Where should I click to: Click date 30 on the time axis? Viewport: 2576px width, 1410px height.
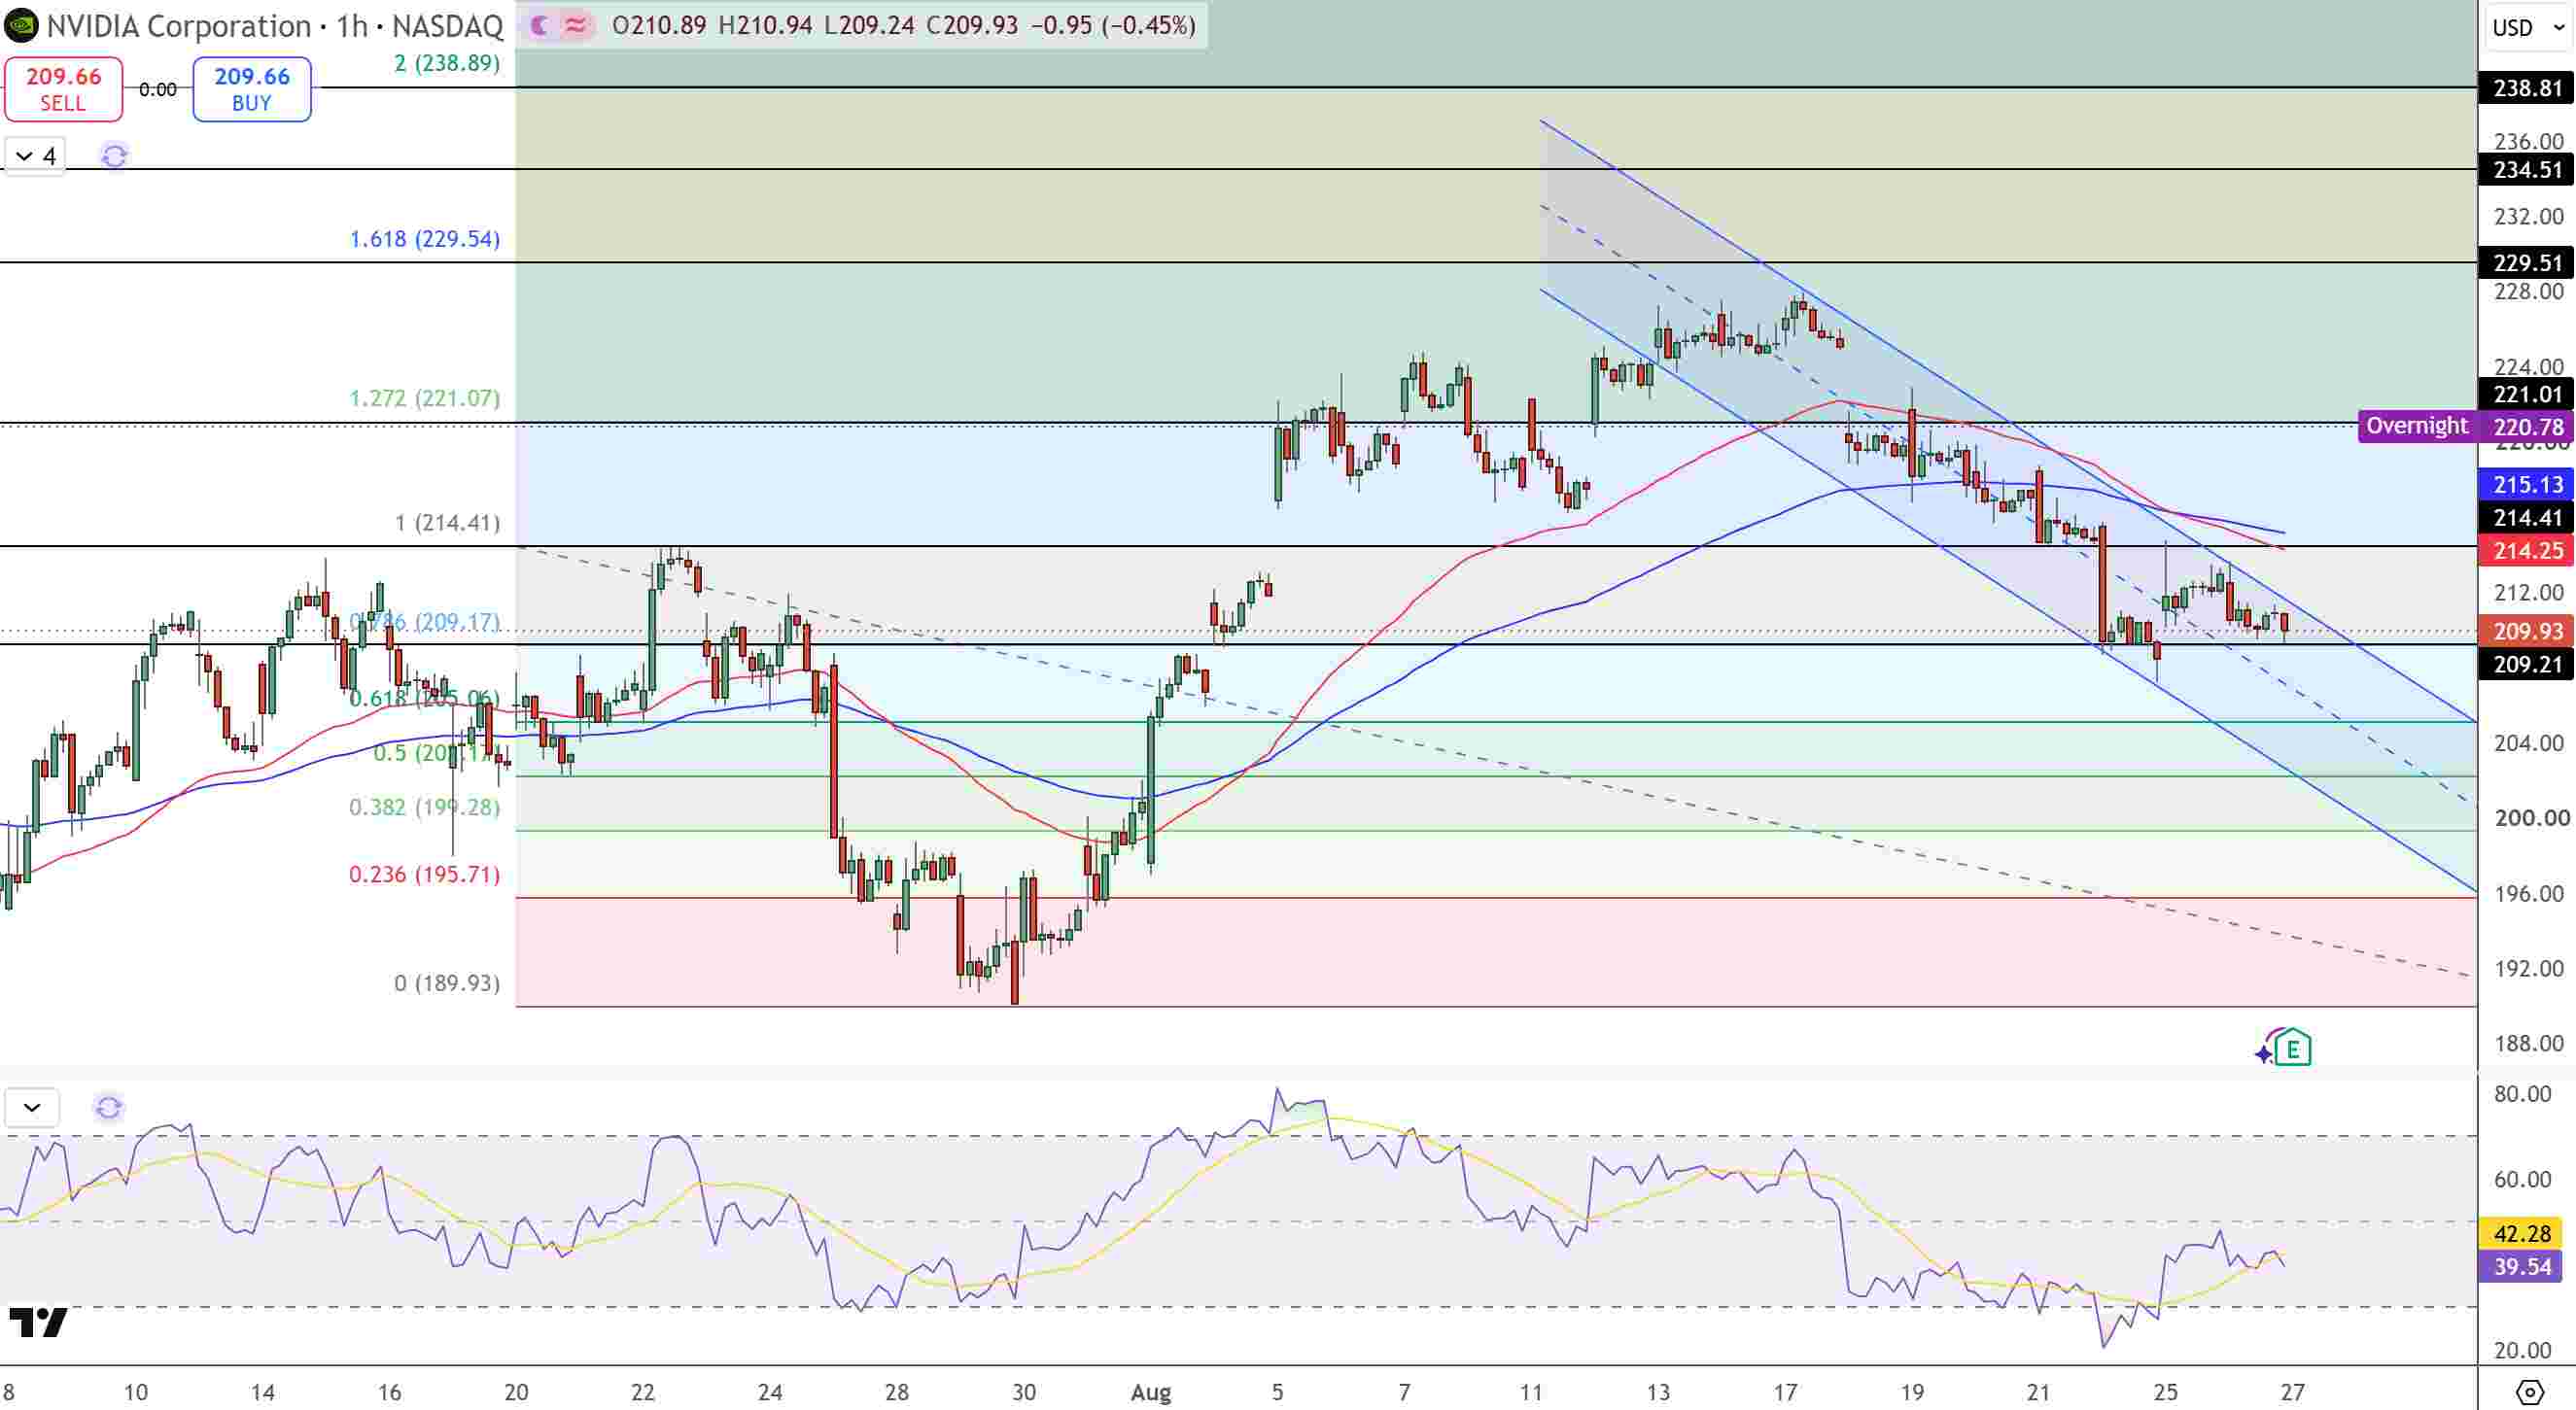1023,1392
